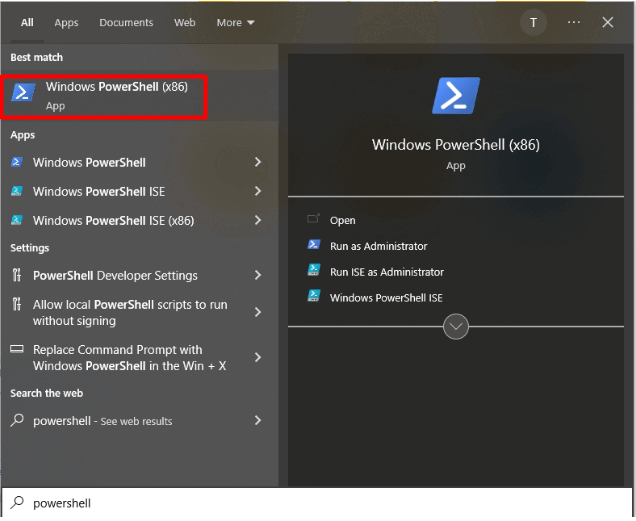Image resolution: width=636 pixels, height=521 pixels.
Task: Click the Windows PowerShell ISE icon in Apps list
Action: pos(17,191)
